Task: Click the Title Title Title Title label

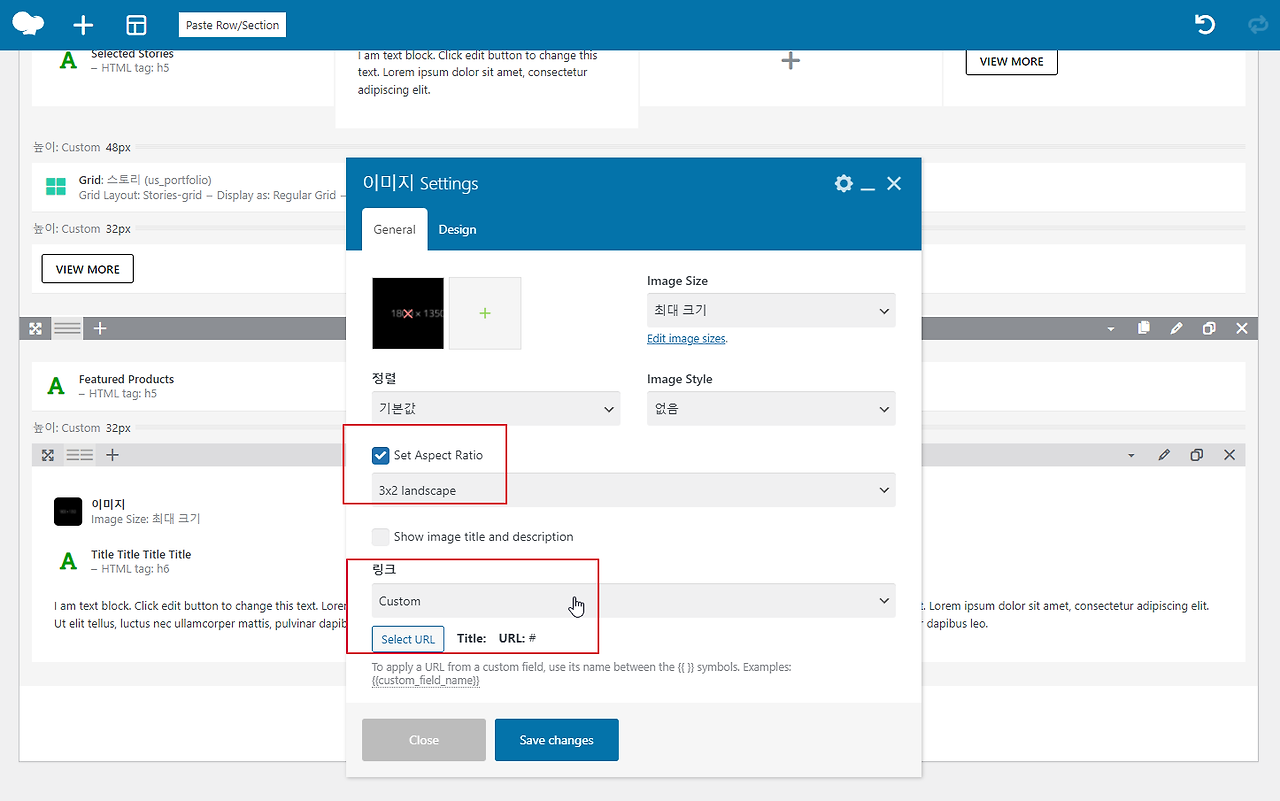Action: click(x=141, y=554)
